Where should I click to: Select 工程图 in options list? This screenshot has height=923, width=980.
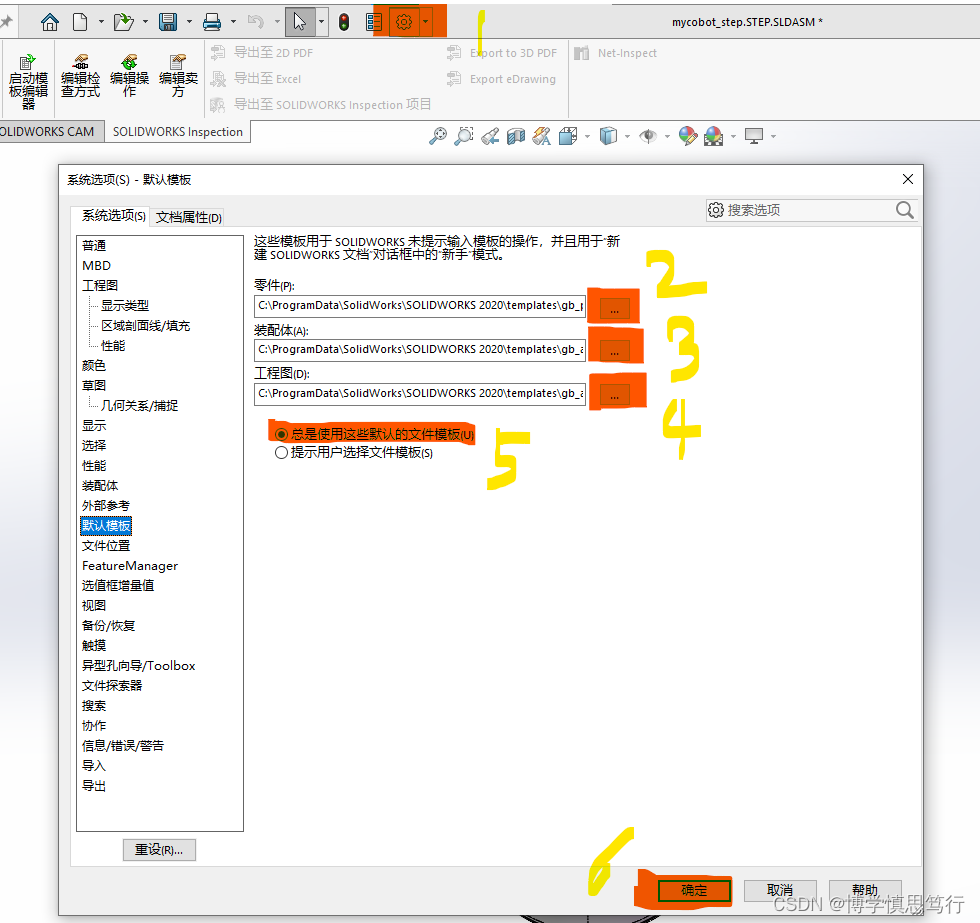point(100,286)
